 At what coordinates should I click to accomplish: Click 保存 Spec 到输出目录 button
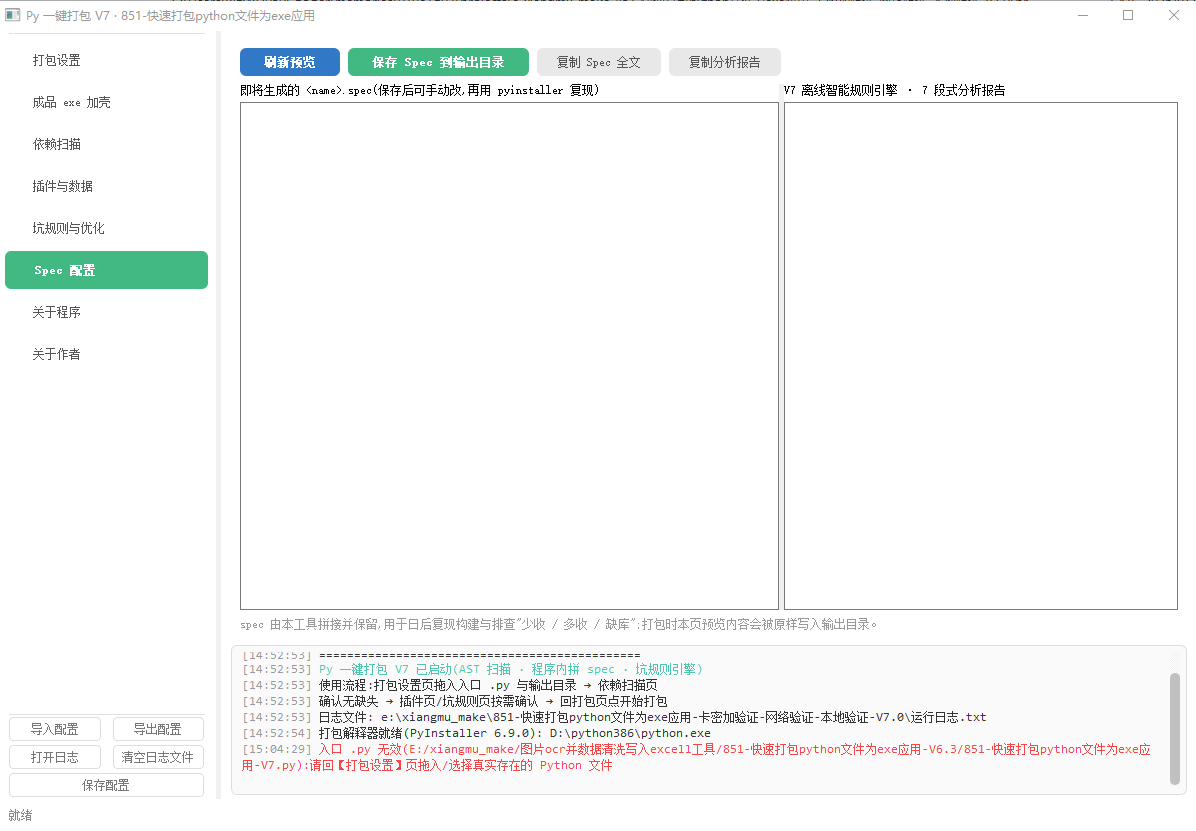[x=439, y=62]
